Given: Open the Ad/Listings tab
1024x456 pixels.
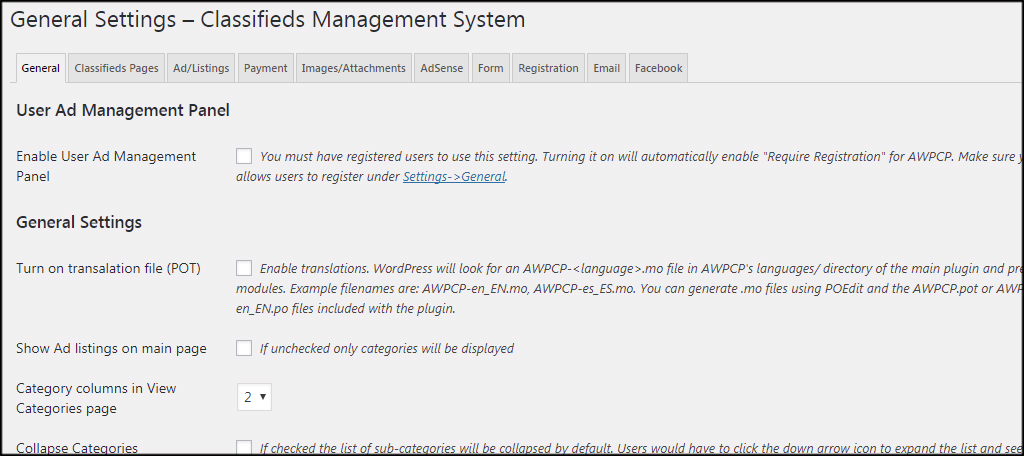Looking at the screenshot, I should (201, 68).
